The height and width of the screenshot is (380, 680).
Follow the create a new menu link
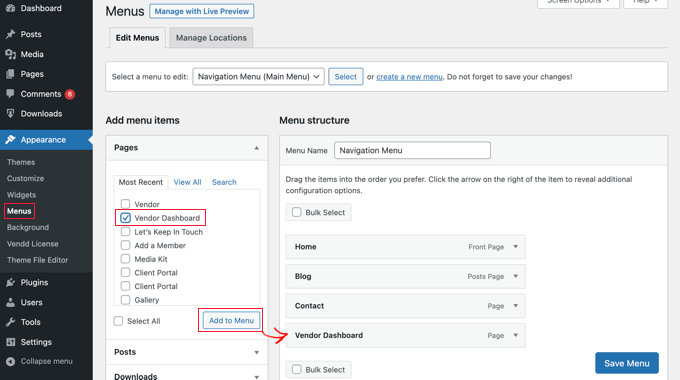coord(409,77)
